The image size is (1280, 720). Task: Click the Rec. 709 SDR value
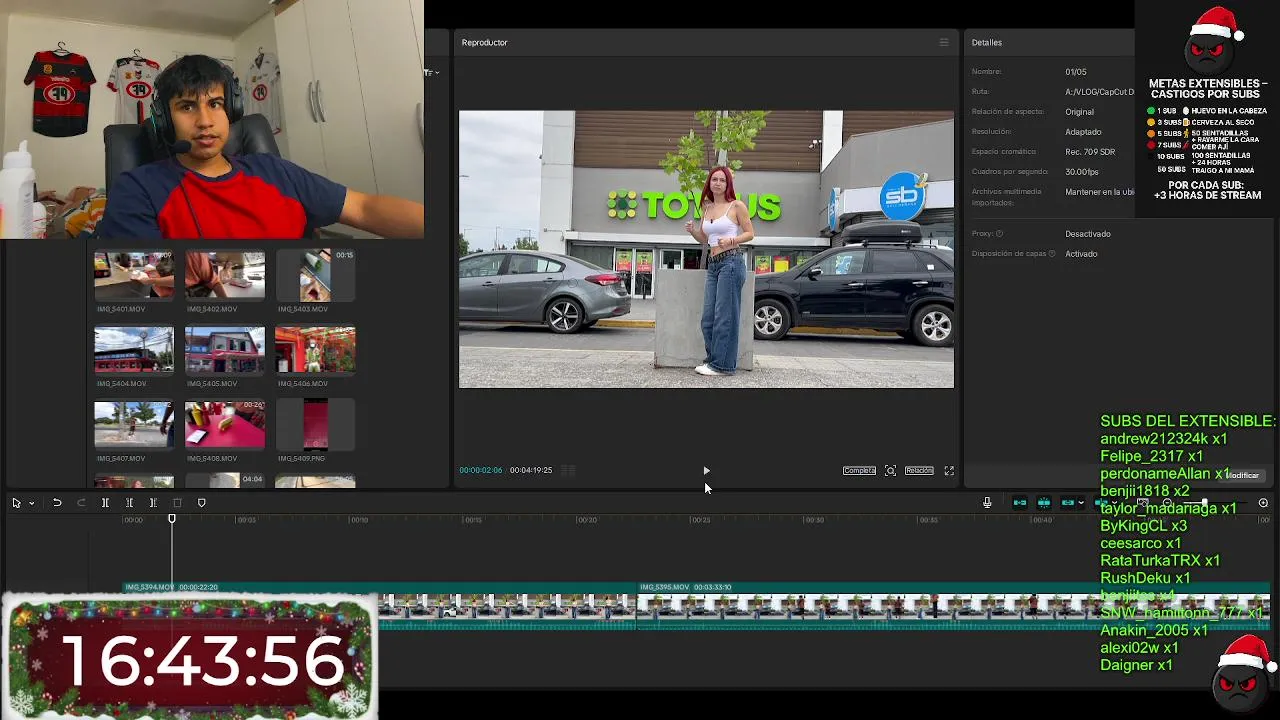pyautogui.click(x=1091, y=152)
